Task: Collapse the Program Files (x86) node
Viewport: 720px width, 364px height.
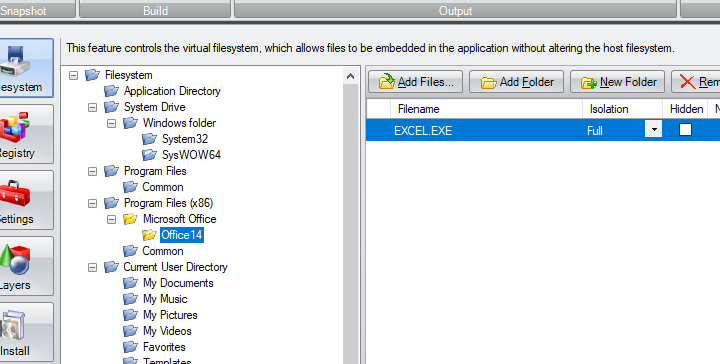Action: coord(92,203)
